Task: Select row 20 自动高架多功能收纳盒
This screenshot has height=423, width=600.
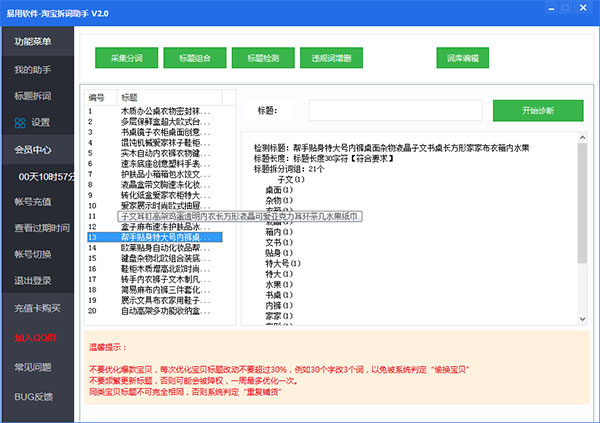Action: [x=155, y=311]
